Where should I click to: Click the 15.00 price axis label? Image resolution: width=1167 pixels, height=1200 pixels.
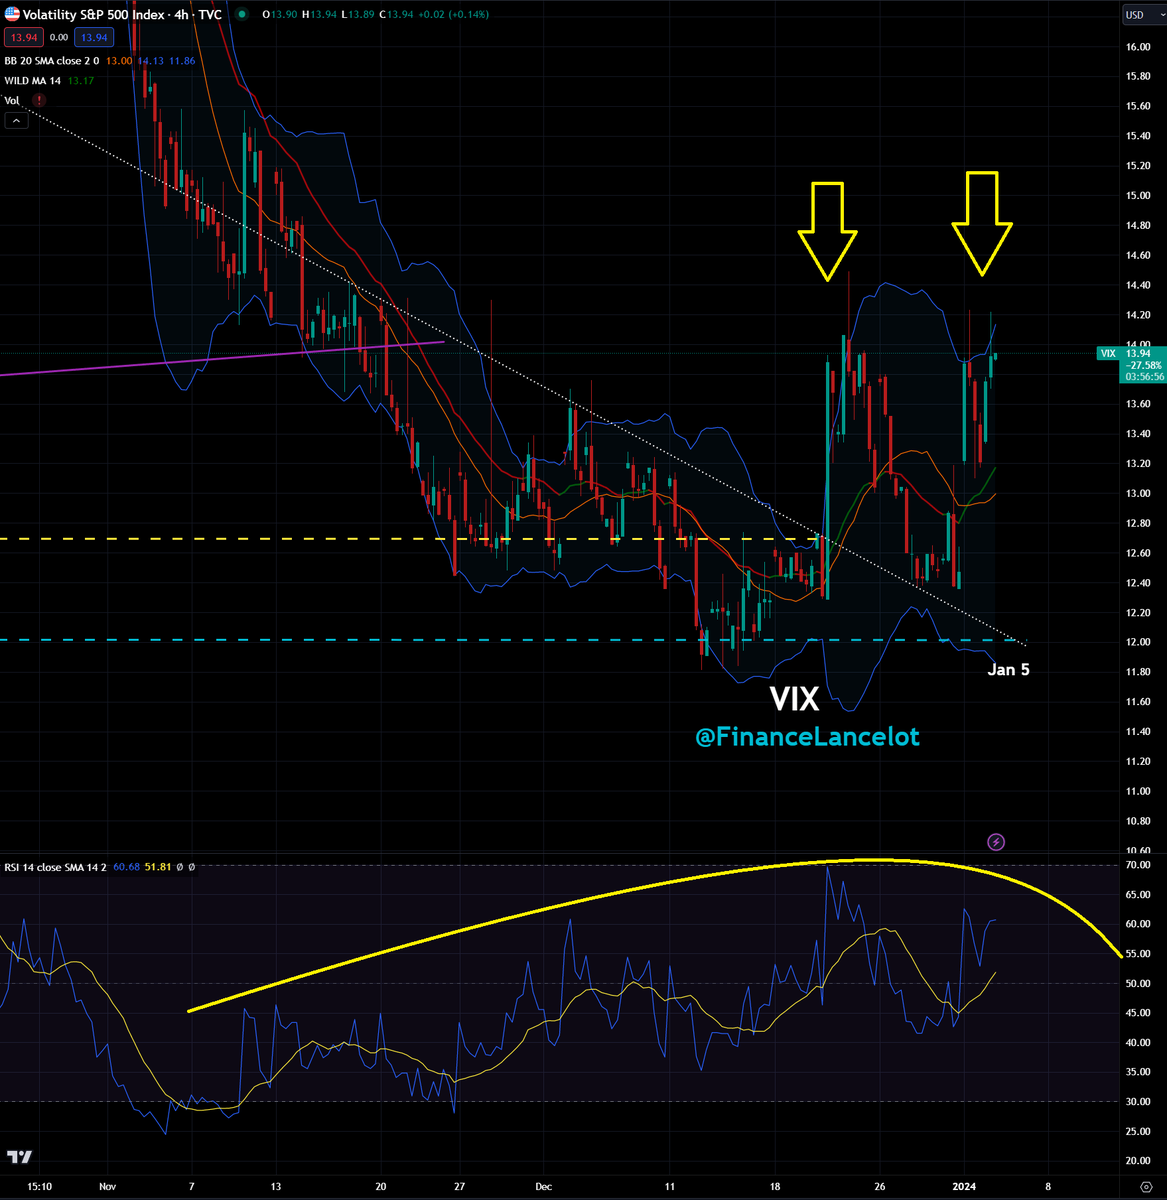coord(1137,195)
